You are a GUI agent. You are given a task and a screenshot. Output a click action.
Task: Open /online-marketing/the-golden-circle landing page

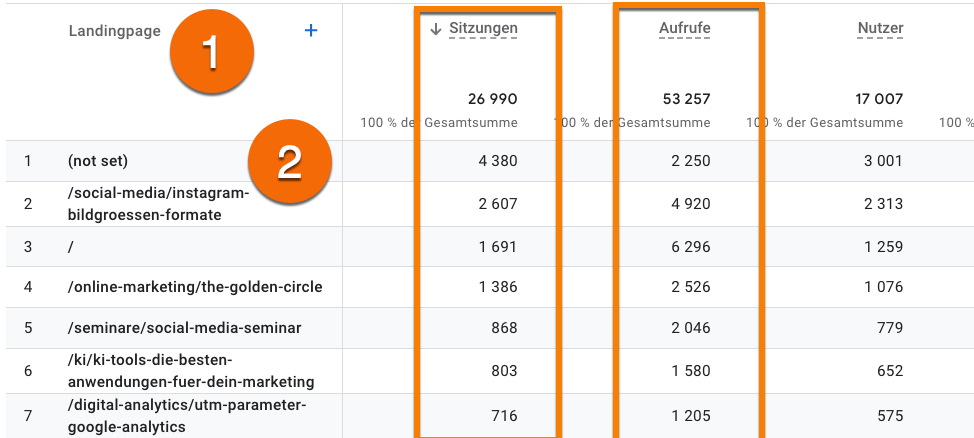click(195, 287)
